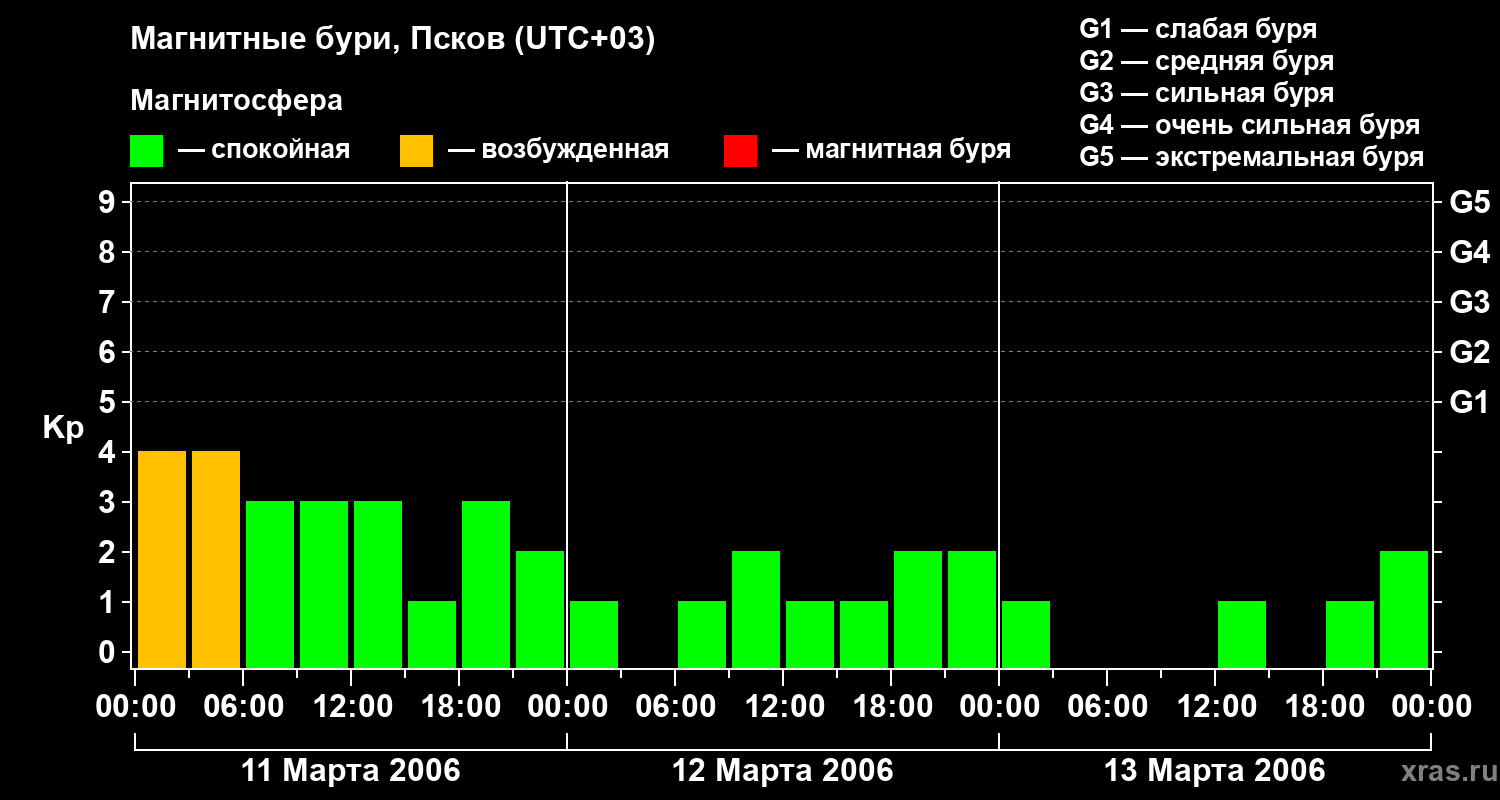Click the orange 'возбужденная' legend swatch

pyautogui.click(x=416, y=151)
